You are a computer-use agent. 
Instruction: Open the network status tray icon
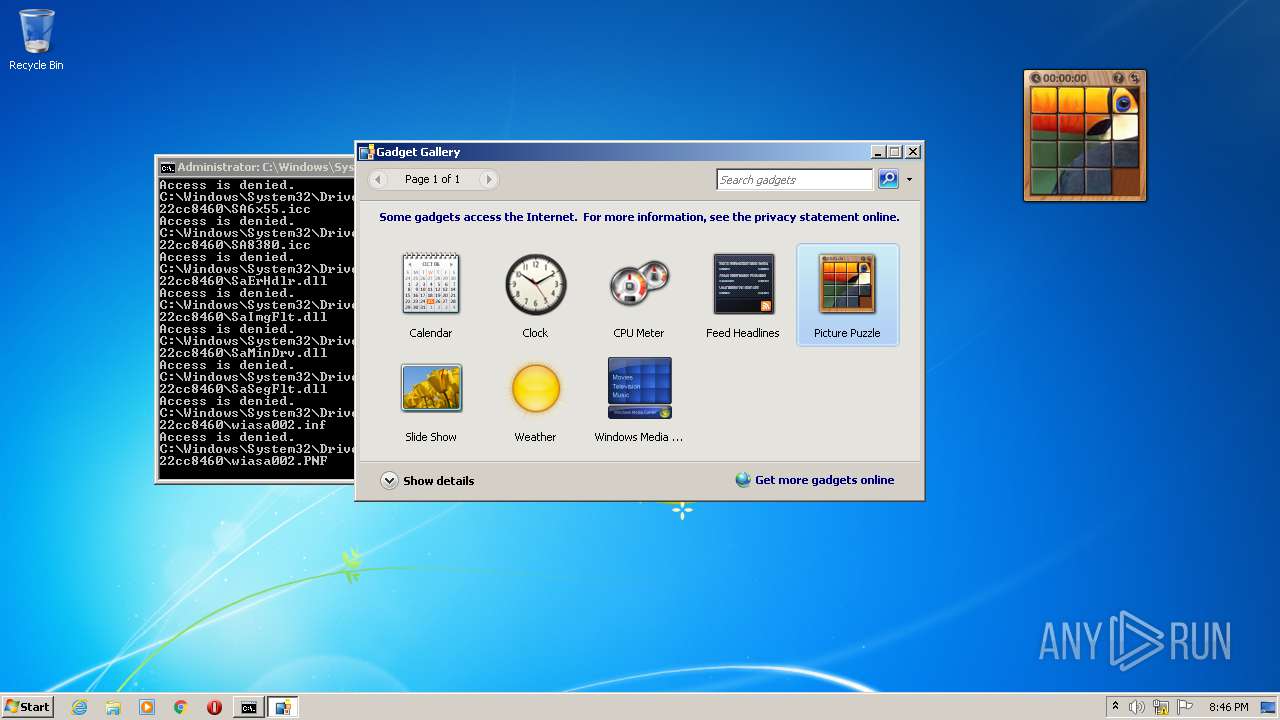point(1161,707)
